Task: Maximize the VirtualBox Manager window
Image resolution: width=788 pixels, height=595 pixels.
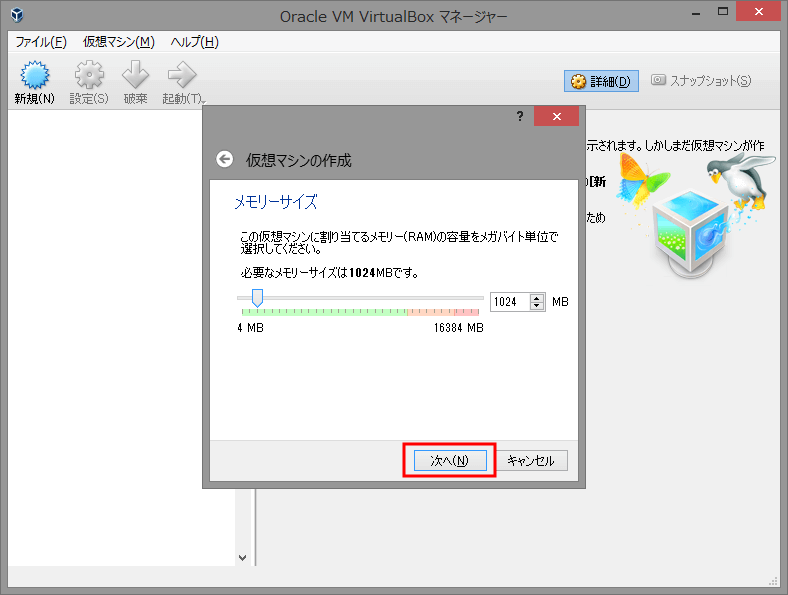Action: point(723,12)
